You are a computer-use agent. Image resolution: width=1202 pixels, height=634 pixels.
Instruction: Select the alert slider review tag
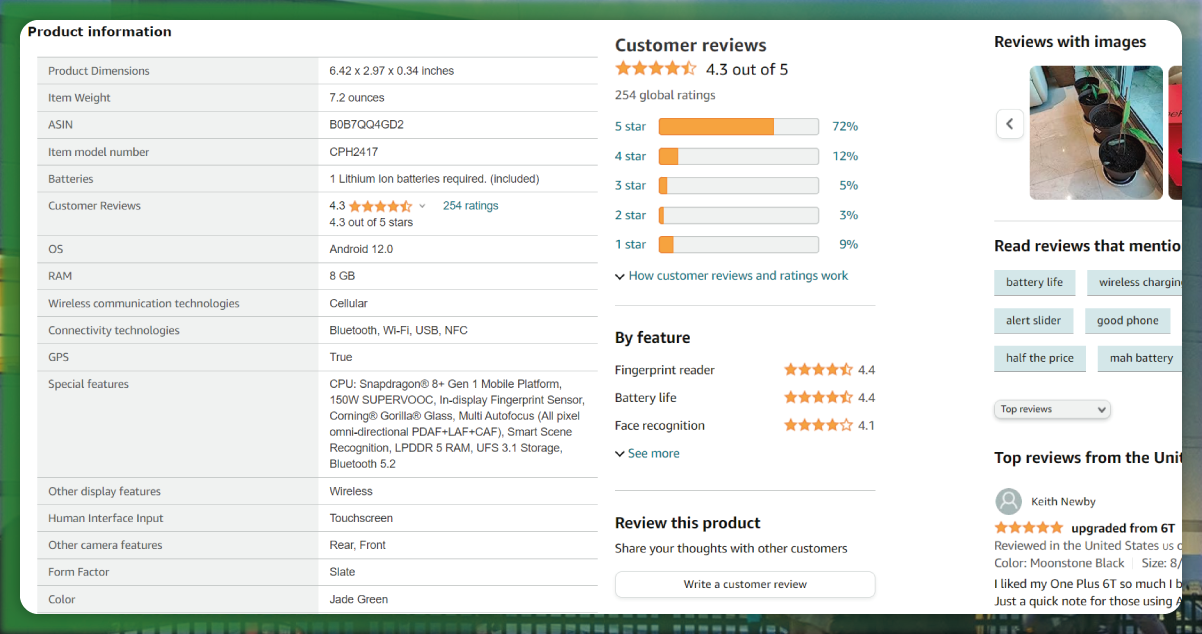pyautogui.click(x=1034, y=321)
